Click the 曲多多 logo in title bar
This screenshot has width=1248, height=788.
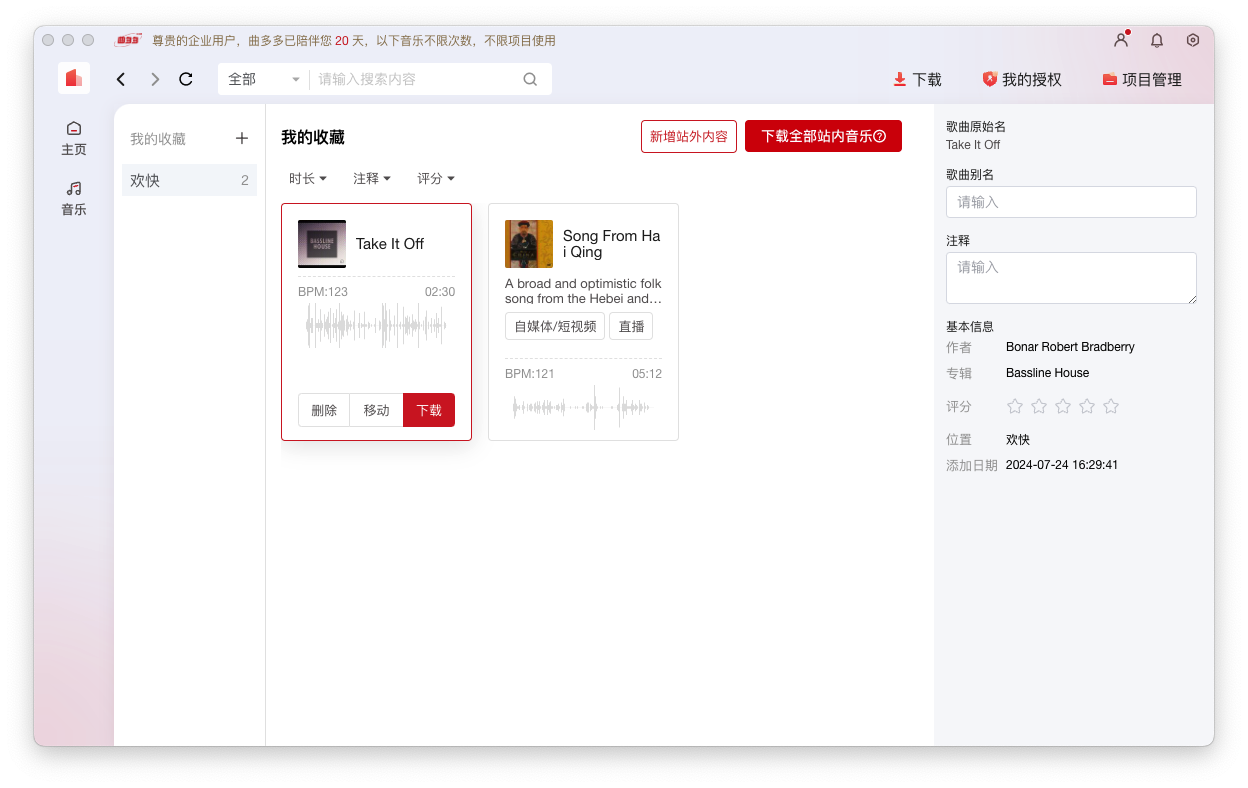[x=128, y=41]
